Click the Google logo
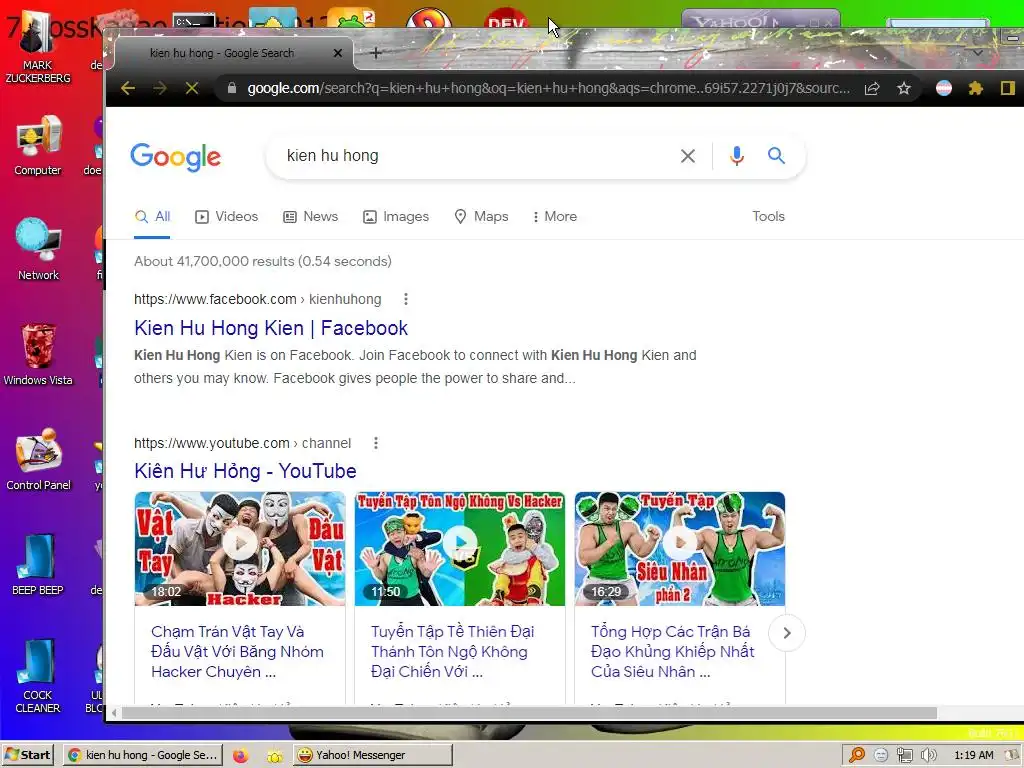 pyautogui.click(x=176, y=157)
